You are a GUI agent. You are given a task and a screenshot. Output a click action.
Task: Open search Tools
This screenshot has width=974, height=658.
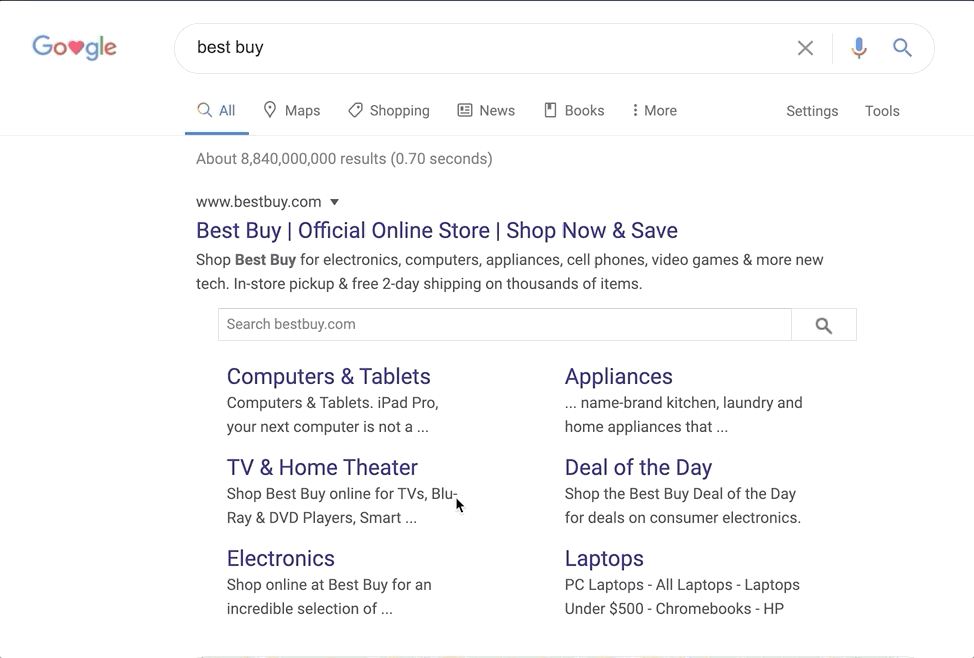[x=882, y=111]
